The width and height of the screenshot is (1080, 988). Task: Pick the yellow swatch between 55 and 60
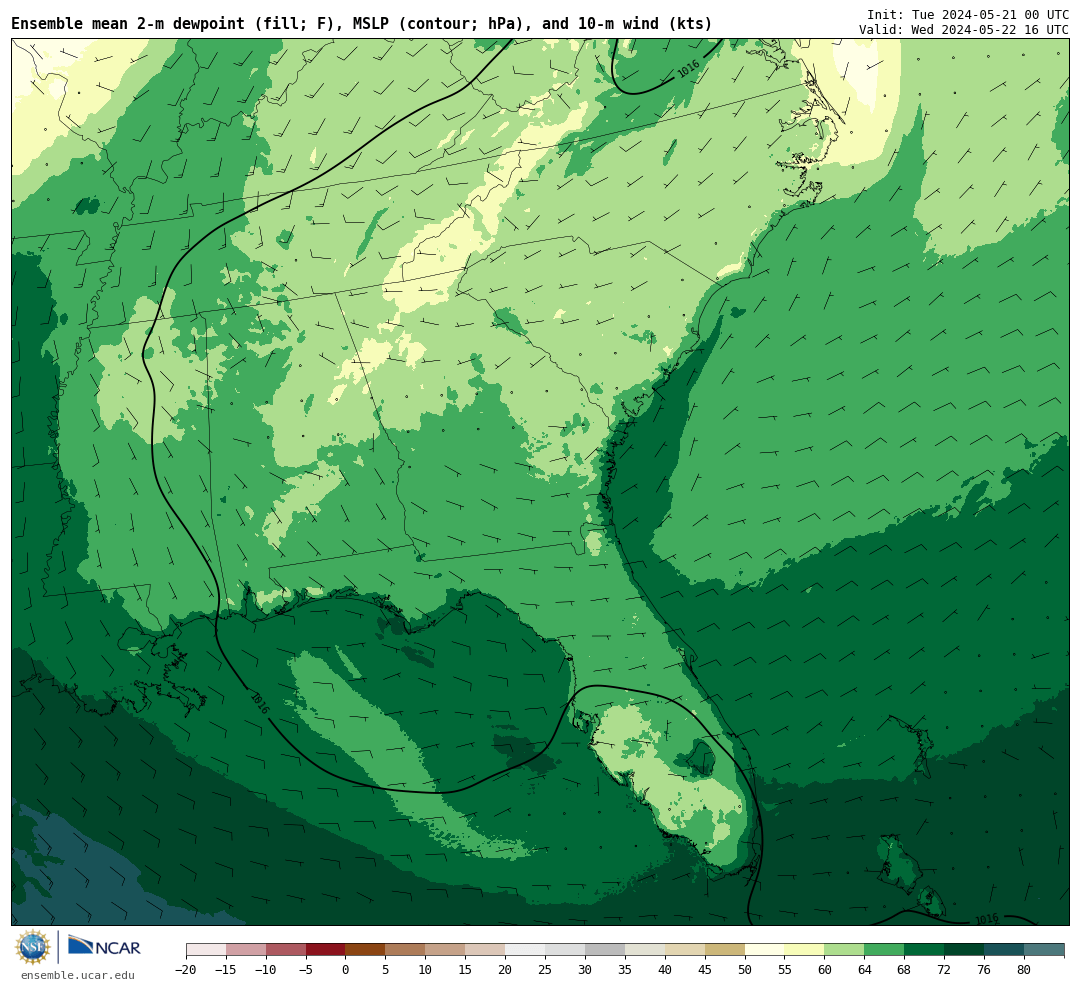[x=805, y=950]
